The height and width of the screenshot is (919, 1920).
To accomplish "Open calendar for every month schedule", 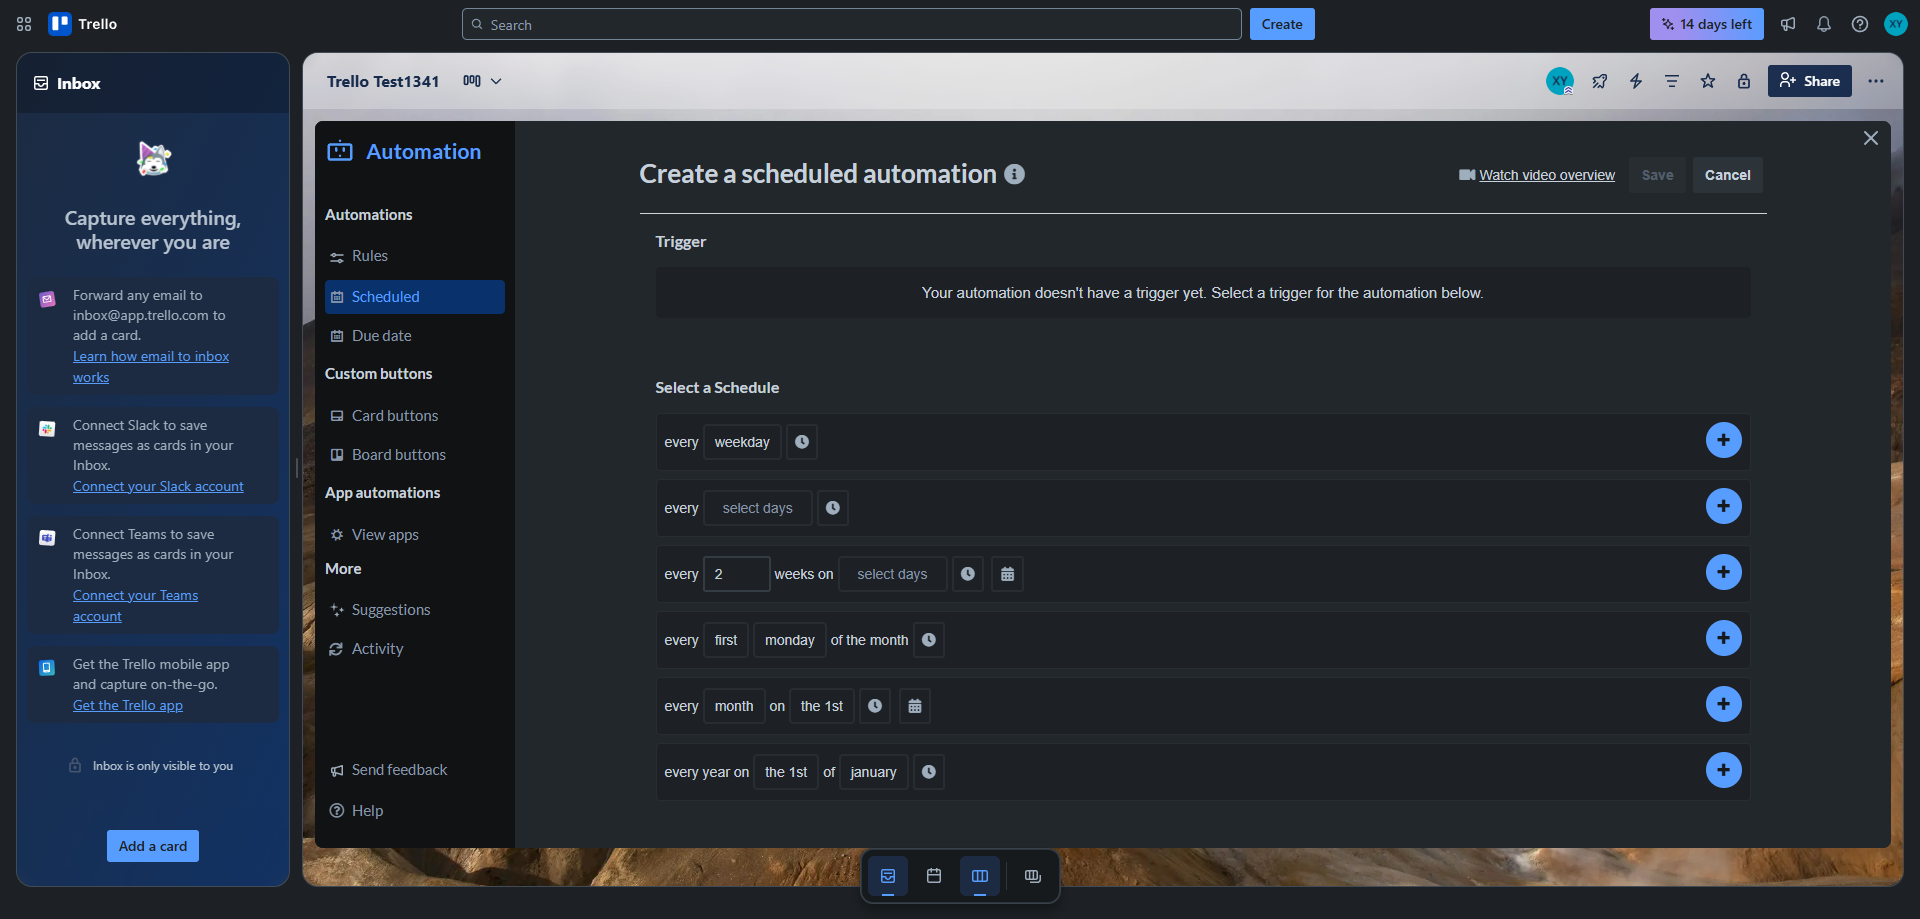I will pyautogui.click(x=915, y=706).
